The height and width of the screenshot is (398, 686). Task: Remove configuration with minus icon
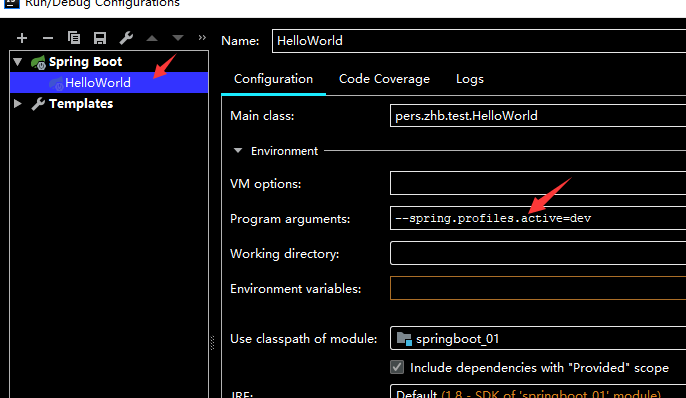[x=48, y=38]
